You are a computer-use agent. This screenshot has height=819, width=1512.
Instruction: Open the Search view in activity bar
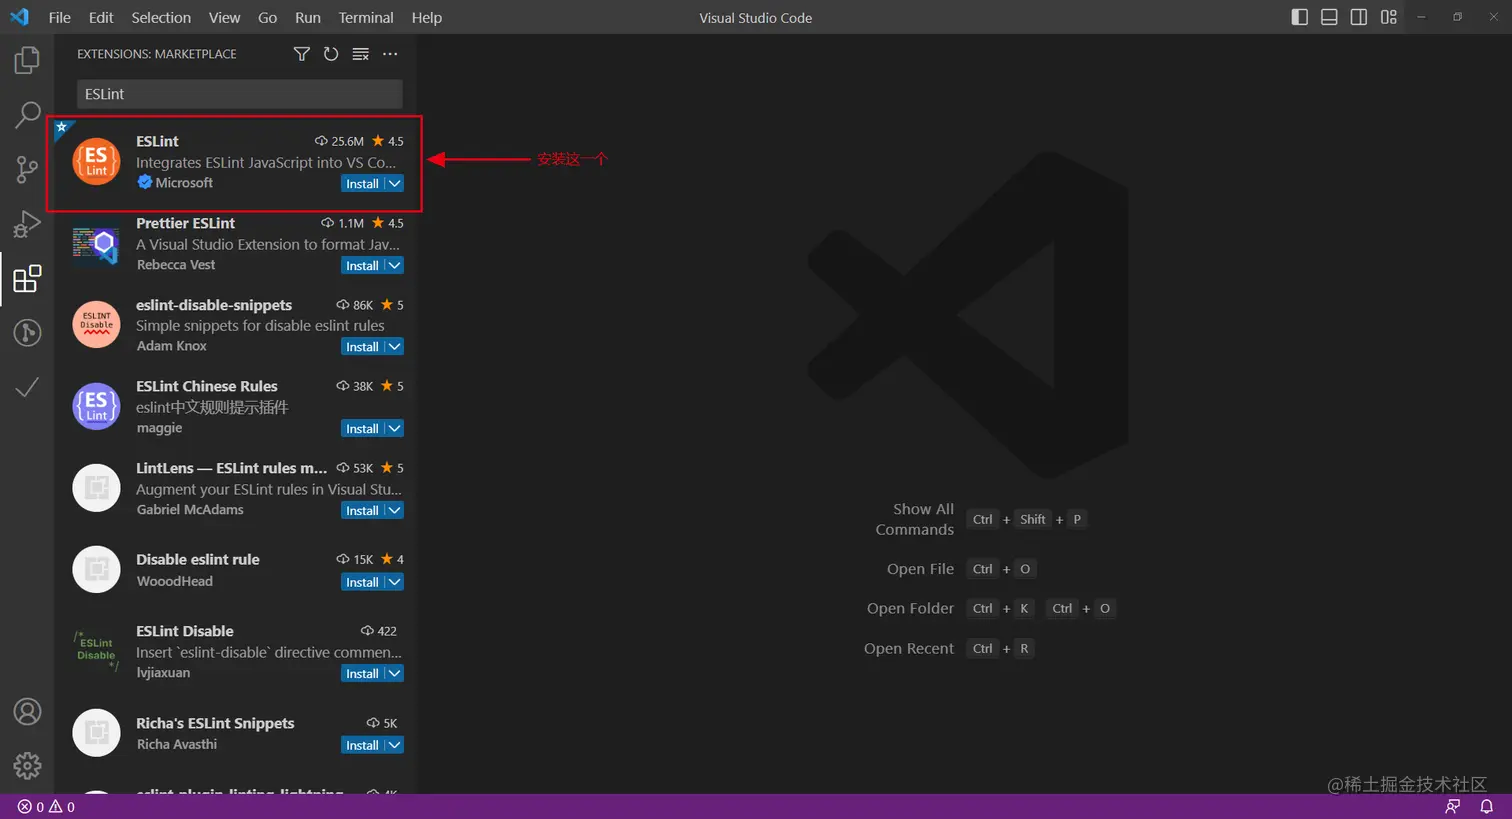pyautogui.click(x=27, y=114)
